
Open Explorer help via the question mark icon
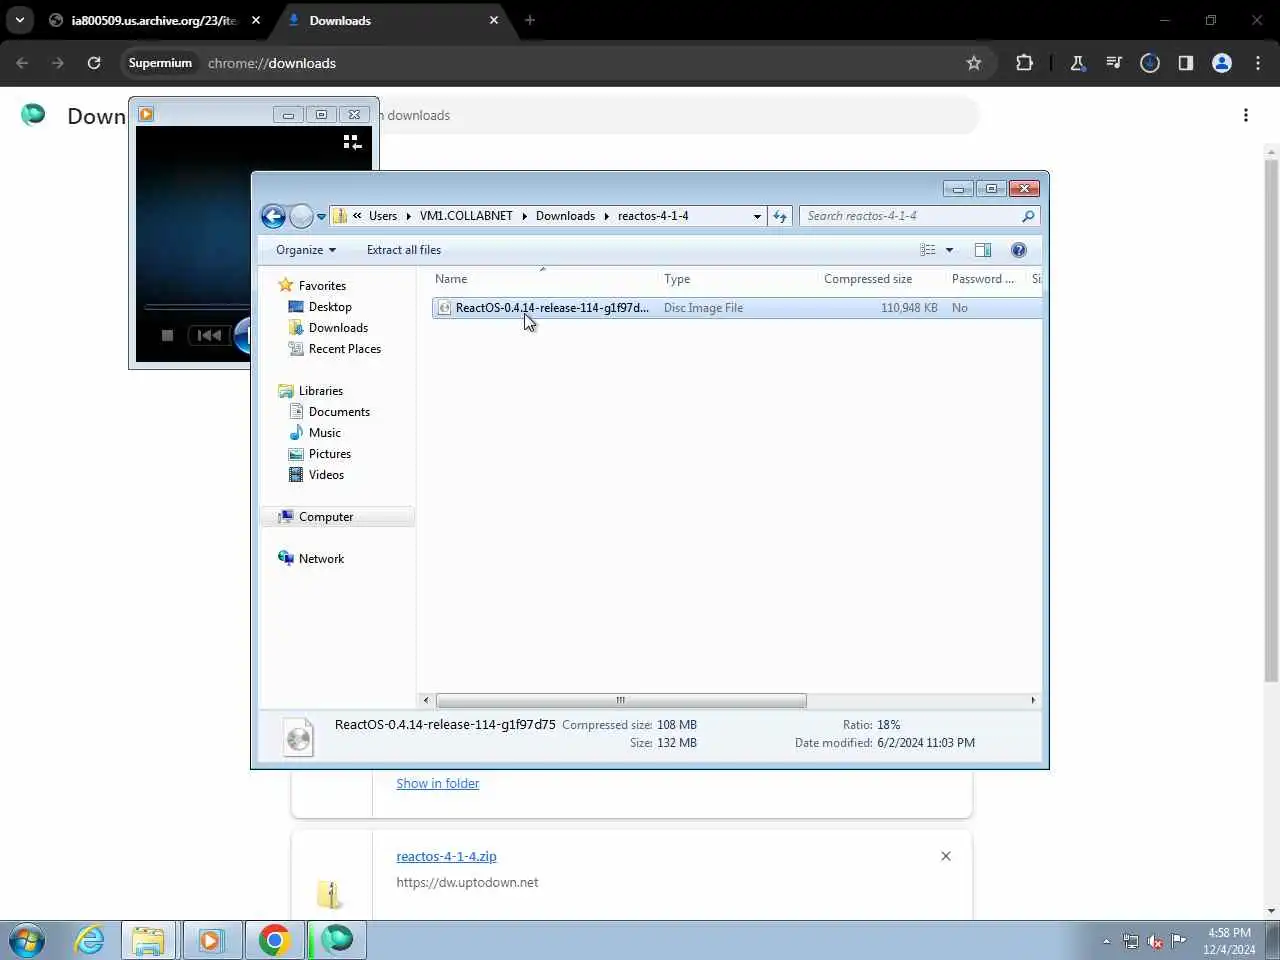click(1019, 250)
